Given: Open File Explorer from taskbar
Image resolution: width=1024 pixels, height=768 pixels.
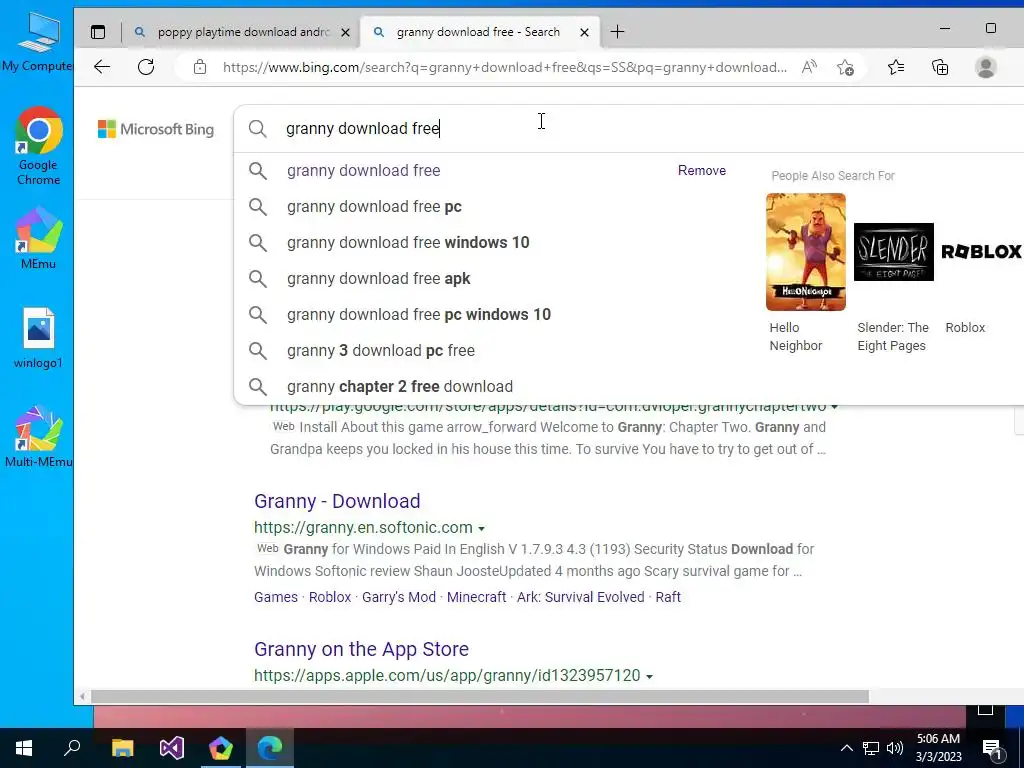Looking at the screenshot, I should (122, 748).
